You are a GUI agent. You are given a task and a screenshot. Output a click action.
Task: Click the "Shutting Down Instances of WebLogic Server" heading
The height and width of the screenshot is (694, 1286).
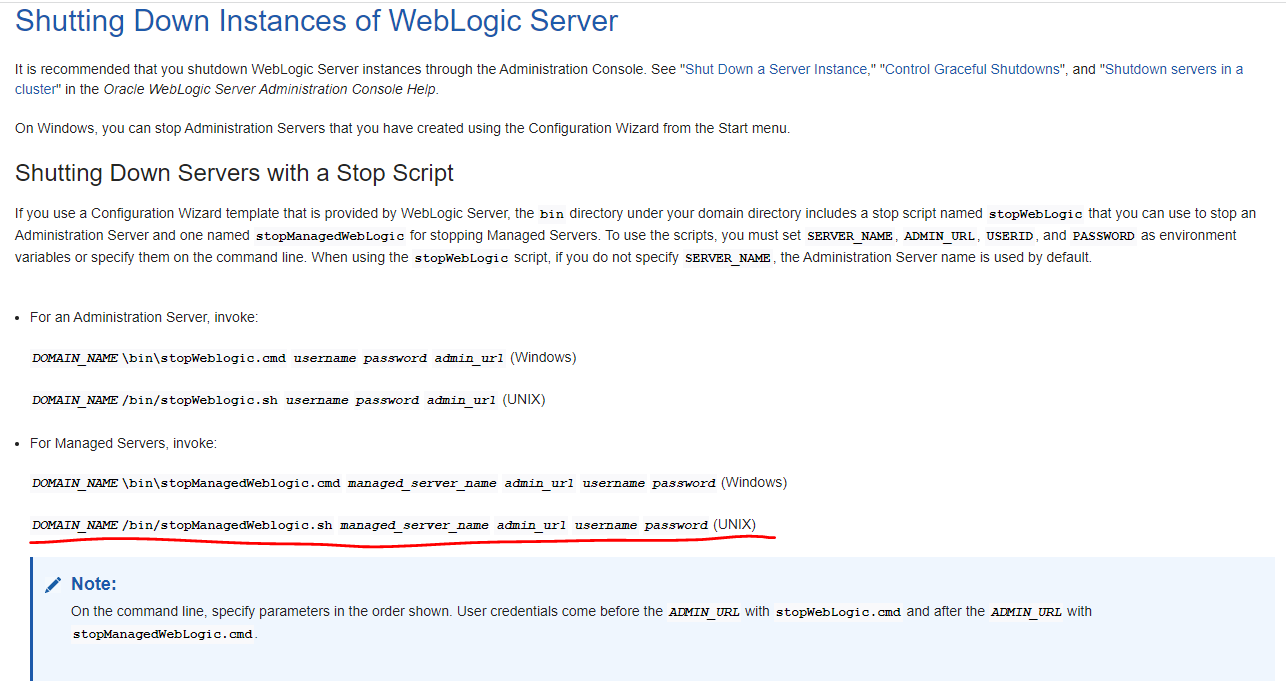317,20
